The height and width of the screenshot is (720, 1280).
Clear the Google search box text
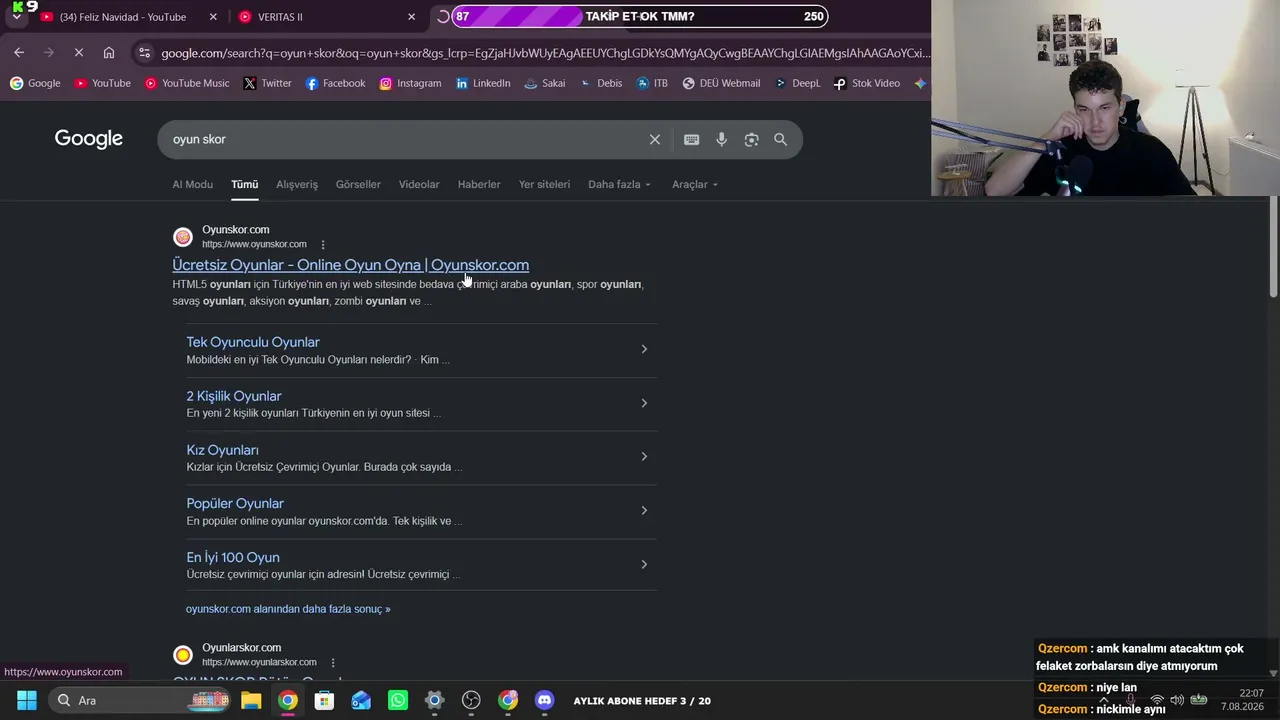(655, 140)
